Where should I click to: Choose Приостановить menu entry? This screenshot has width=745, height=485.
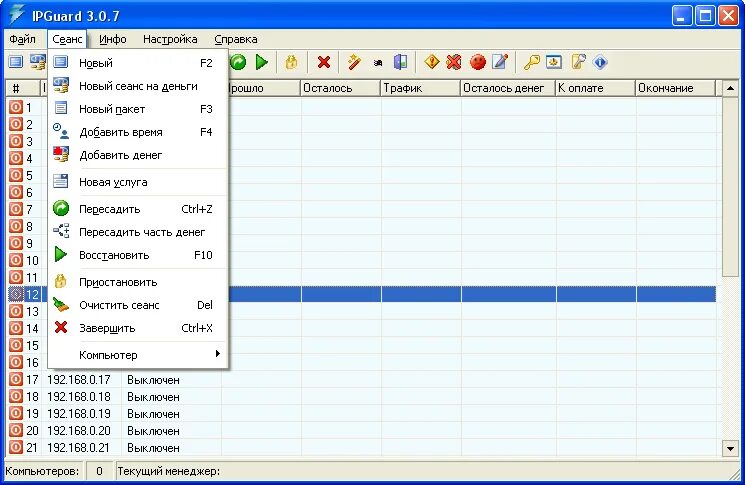[x=138, y=282]
